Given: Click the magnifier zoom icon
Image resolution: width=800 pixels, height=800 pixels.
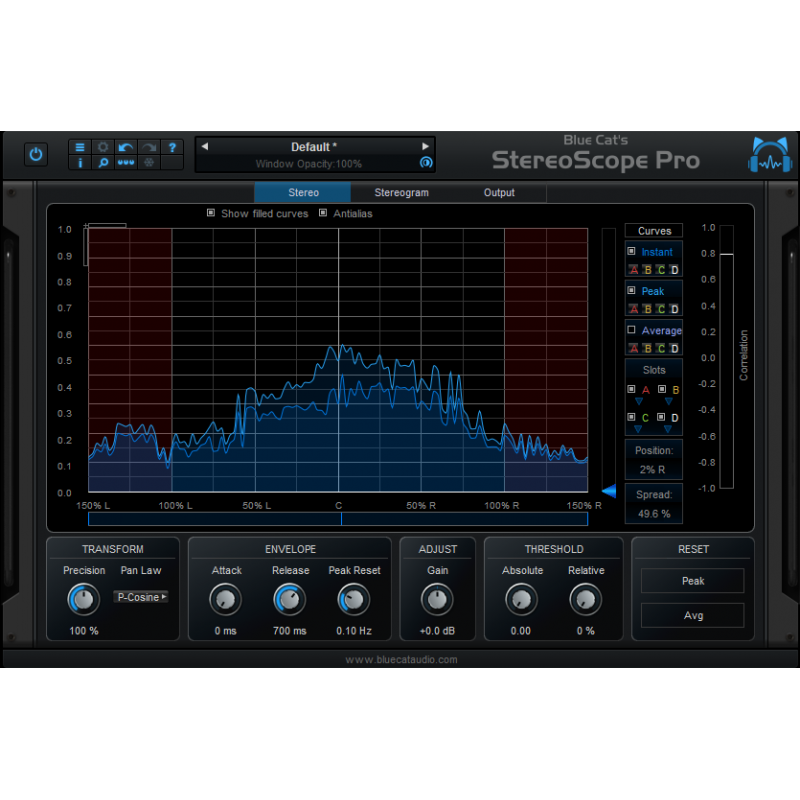Looking at the screenshot, I should tap(103, 162).
